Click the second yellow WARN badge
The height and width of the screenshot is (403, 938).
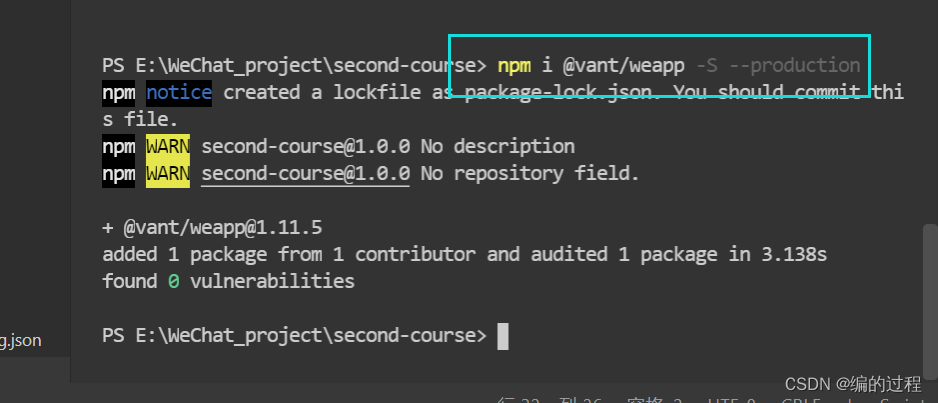(x=168, y=173)
